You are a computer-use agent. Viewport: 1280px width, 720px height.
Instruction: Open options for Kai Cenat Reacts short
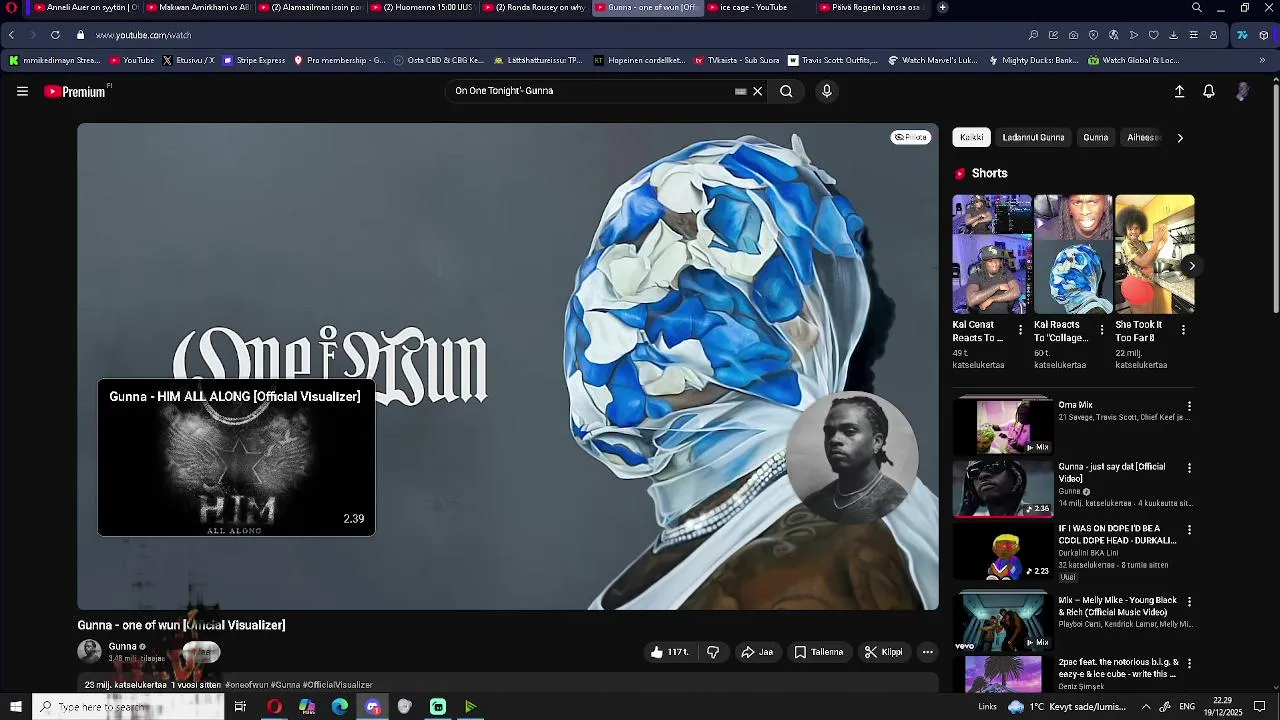point(1020,330)
